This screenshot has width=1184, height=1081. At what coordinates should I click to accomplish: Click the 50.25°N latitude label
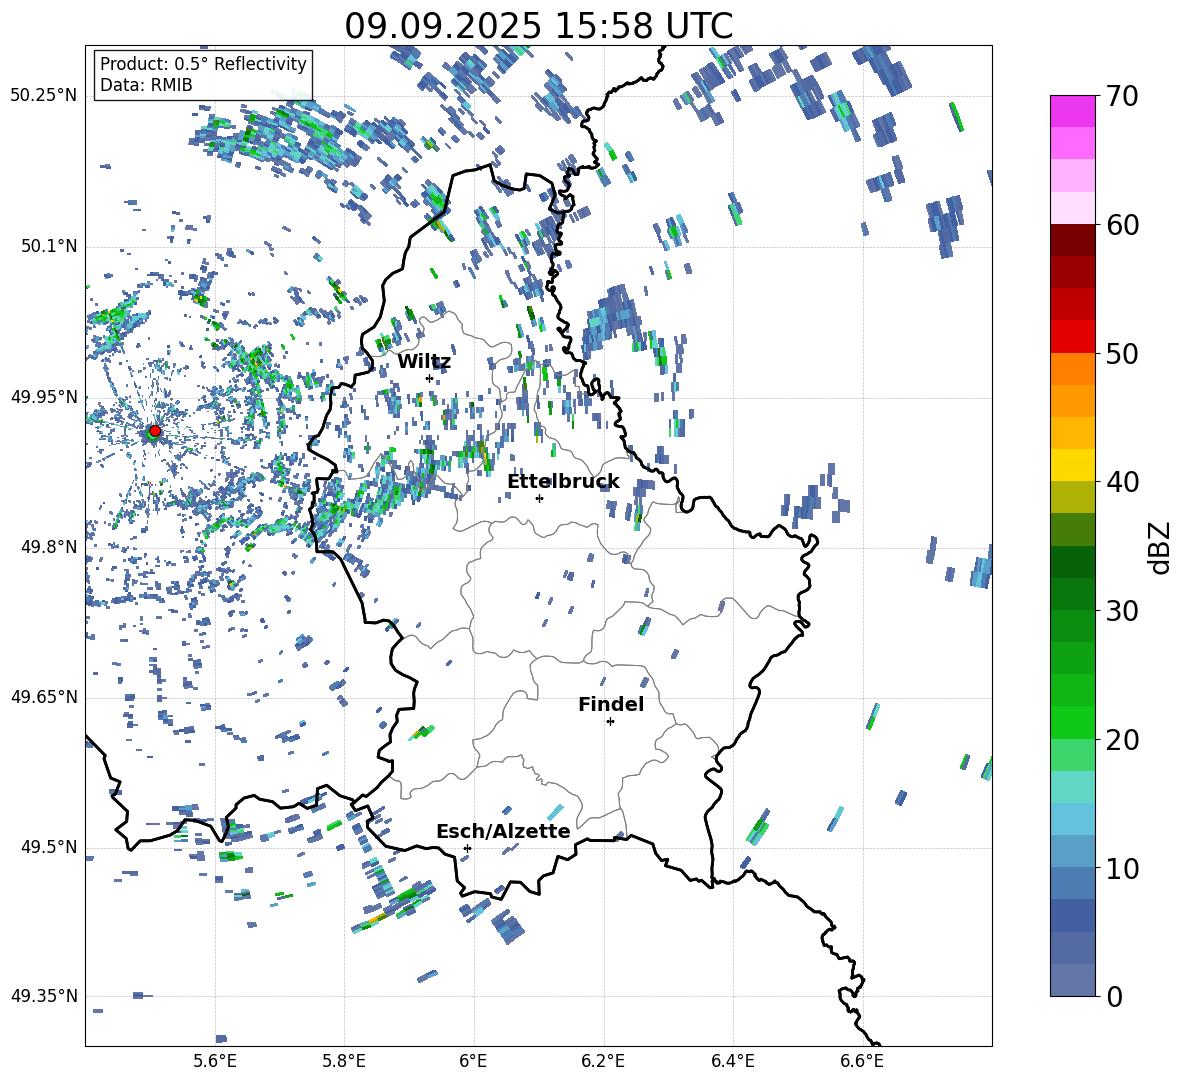[x=44, y=96]
